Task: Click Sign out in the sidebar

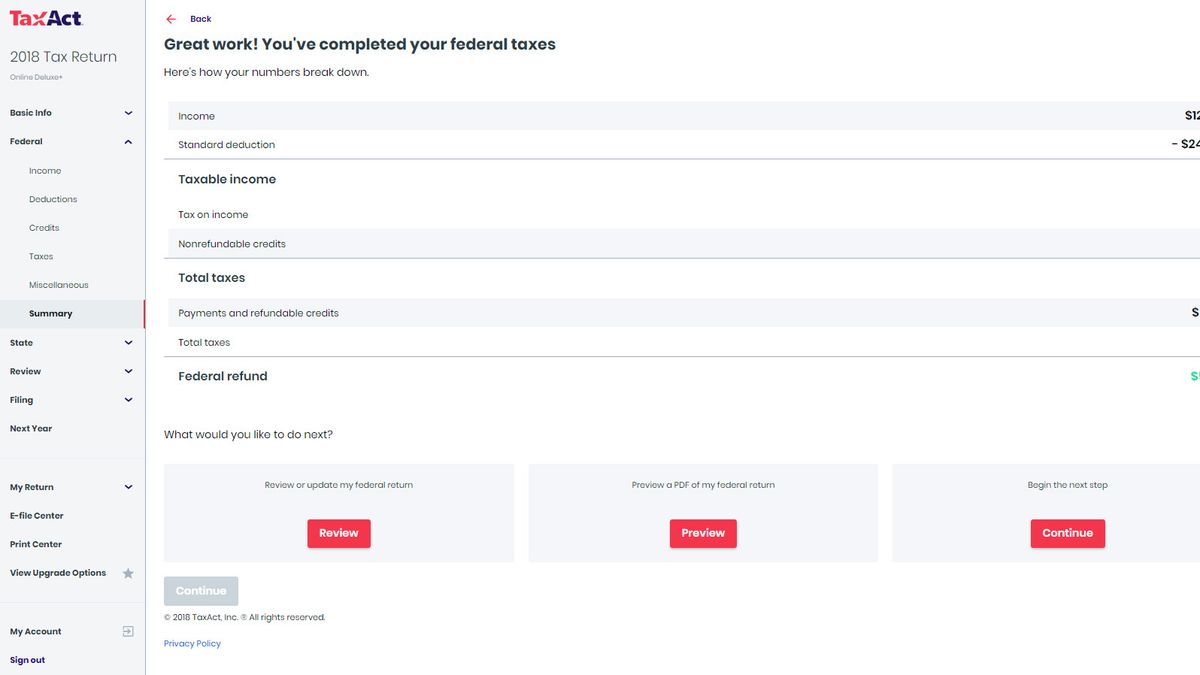Action: (x=27, y=660)
